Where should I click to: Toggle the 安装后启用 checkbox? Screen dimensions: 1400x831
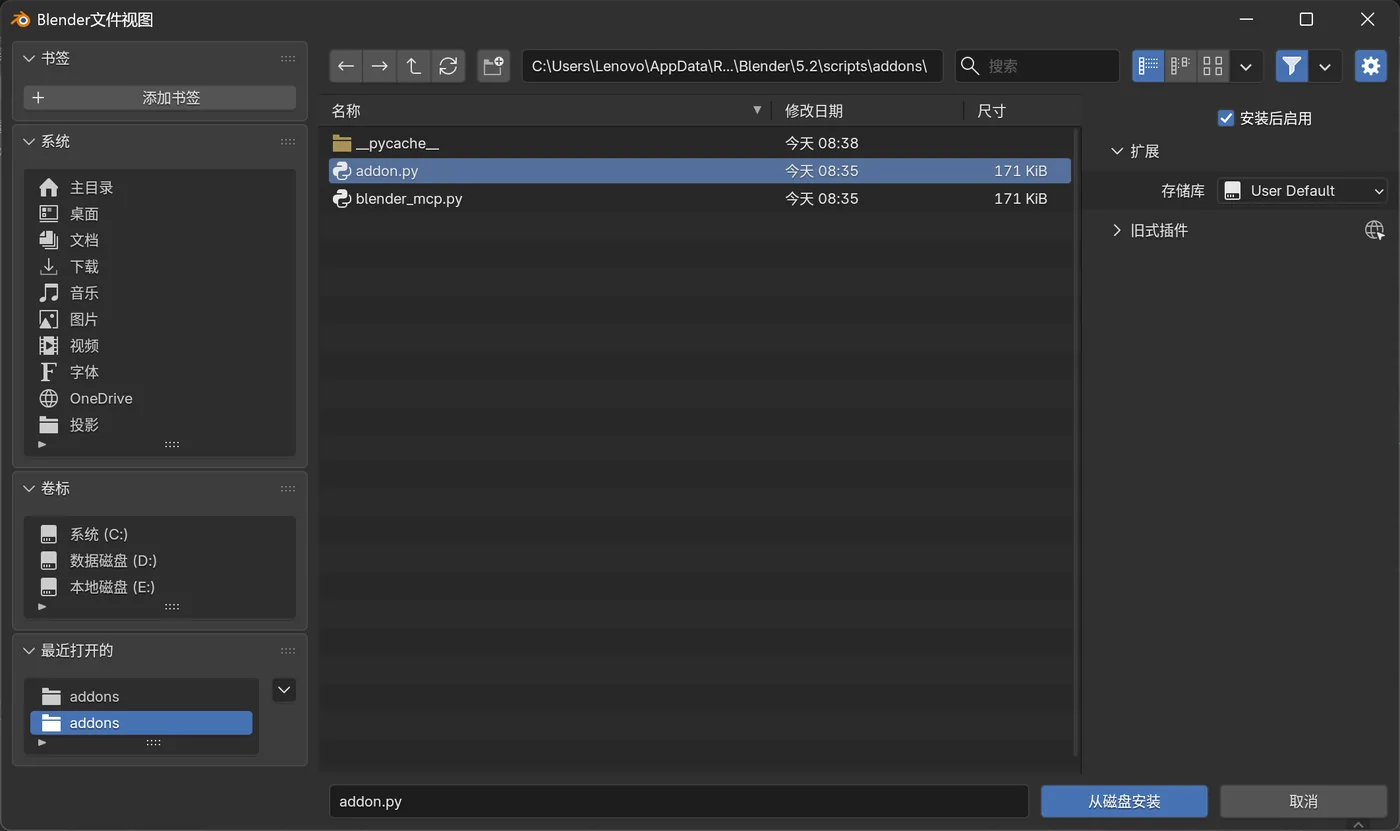click(1226, 118)
